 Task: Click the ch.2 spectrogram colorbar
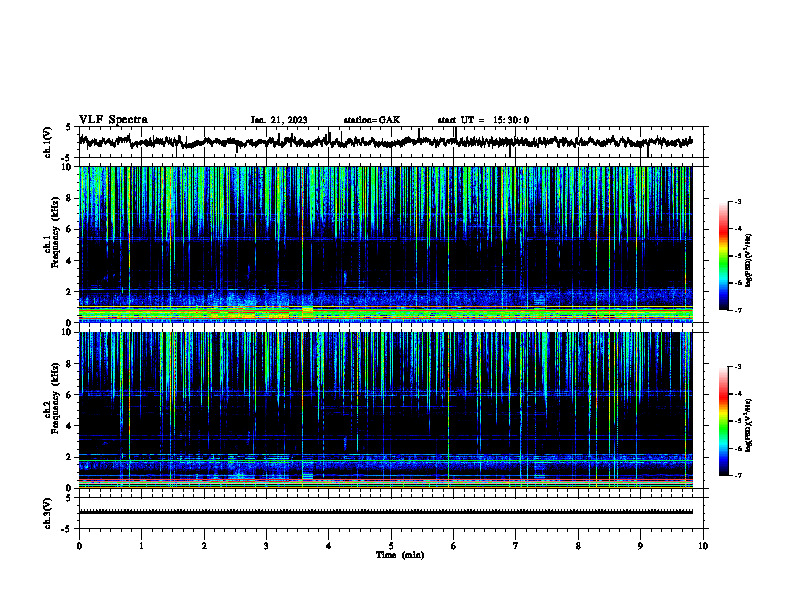(x=724, y=421)
